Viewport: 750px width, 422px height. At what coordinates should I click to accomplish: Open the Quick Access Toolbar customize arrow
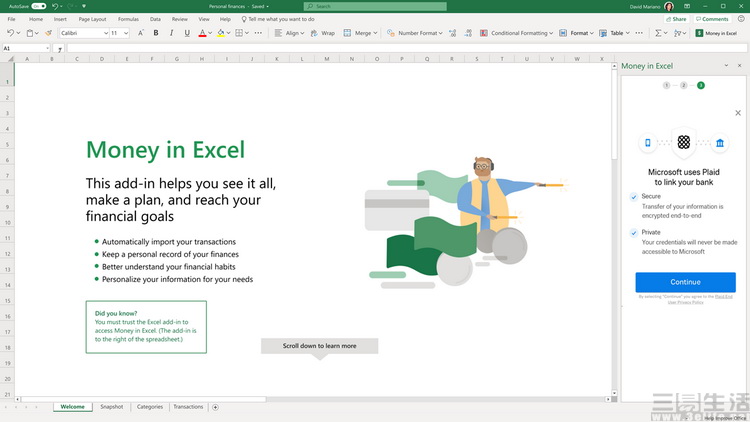84,6
